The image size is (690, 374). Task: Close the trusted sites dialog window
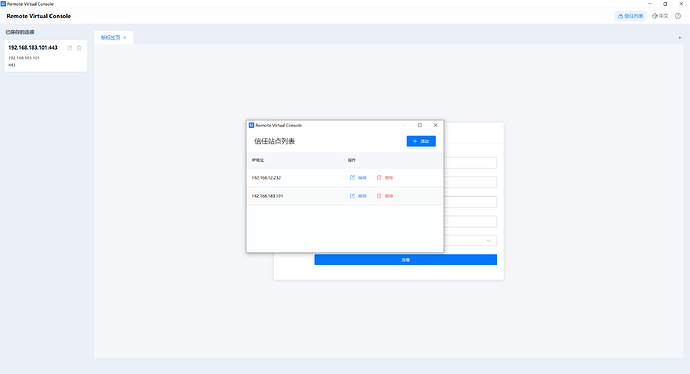coord(436,125)
